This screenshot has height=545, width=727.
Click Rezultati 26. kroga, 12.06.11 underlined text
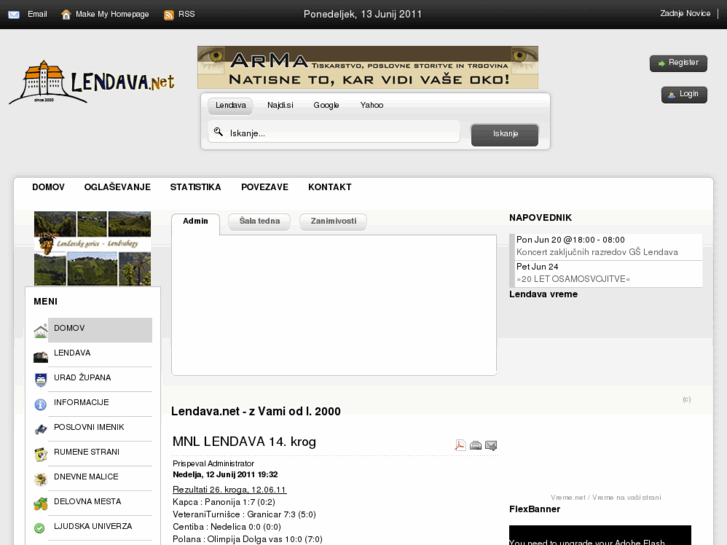coord(230,490)
